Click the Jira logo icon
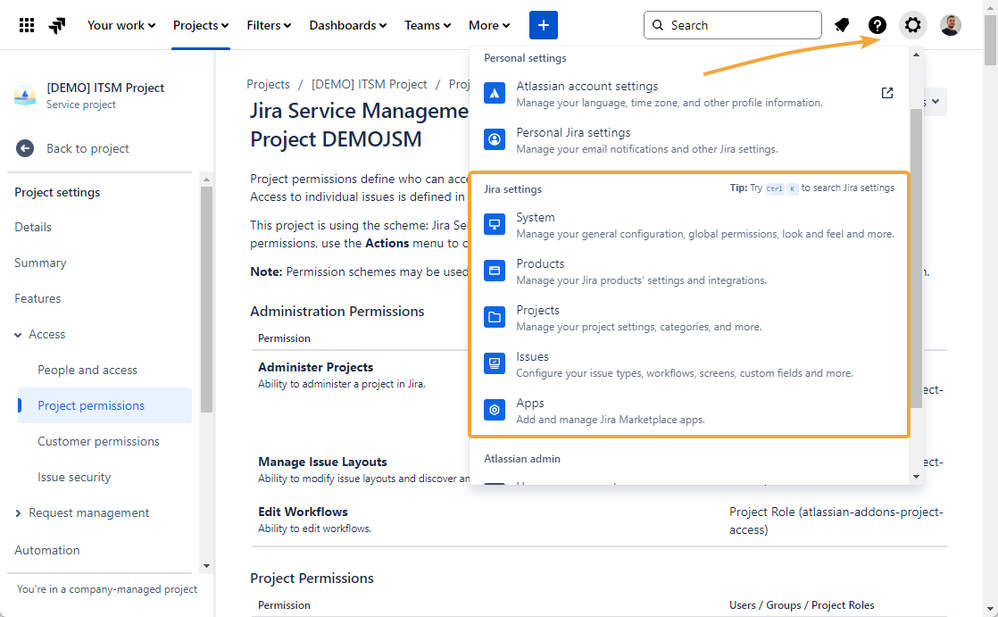Image resolution: width=998 pixels, height=617 pixels. pos(57,25)
